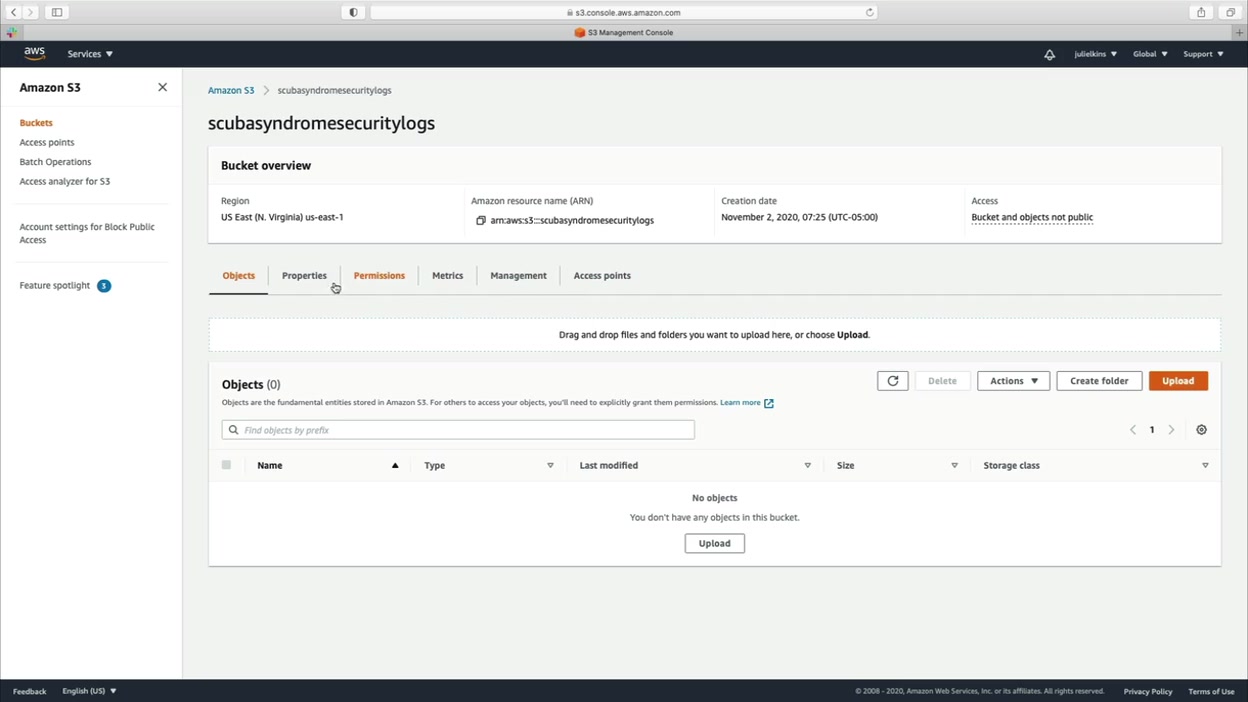Click the page number 1 indicator
Viewport: 1248px width, 702px height.
(1152, 430)
